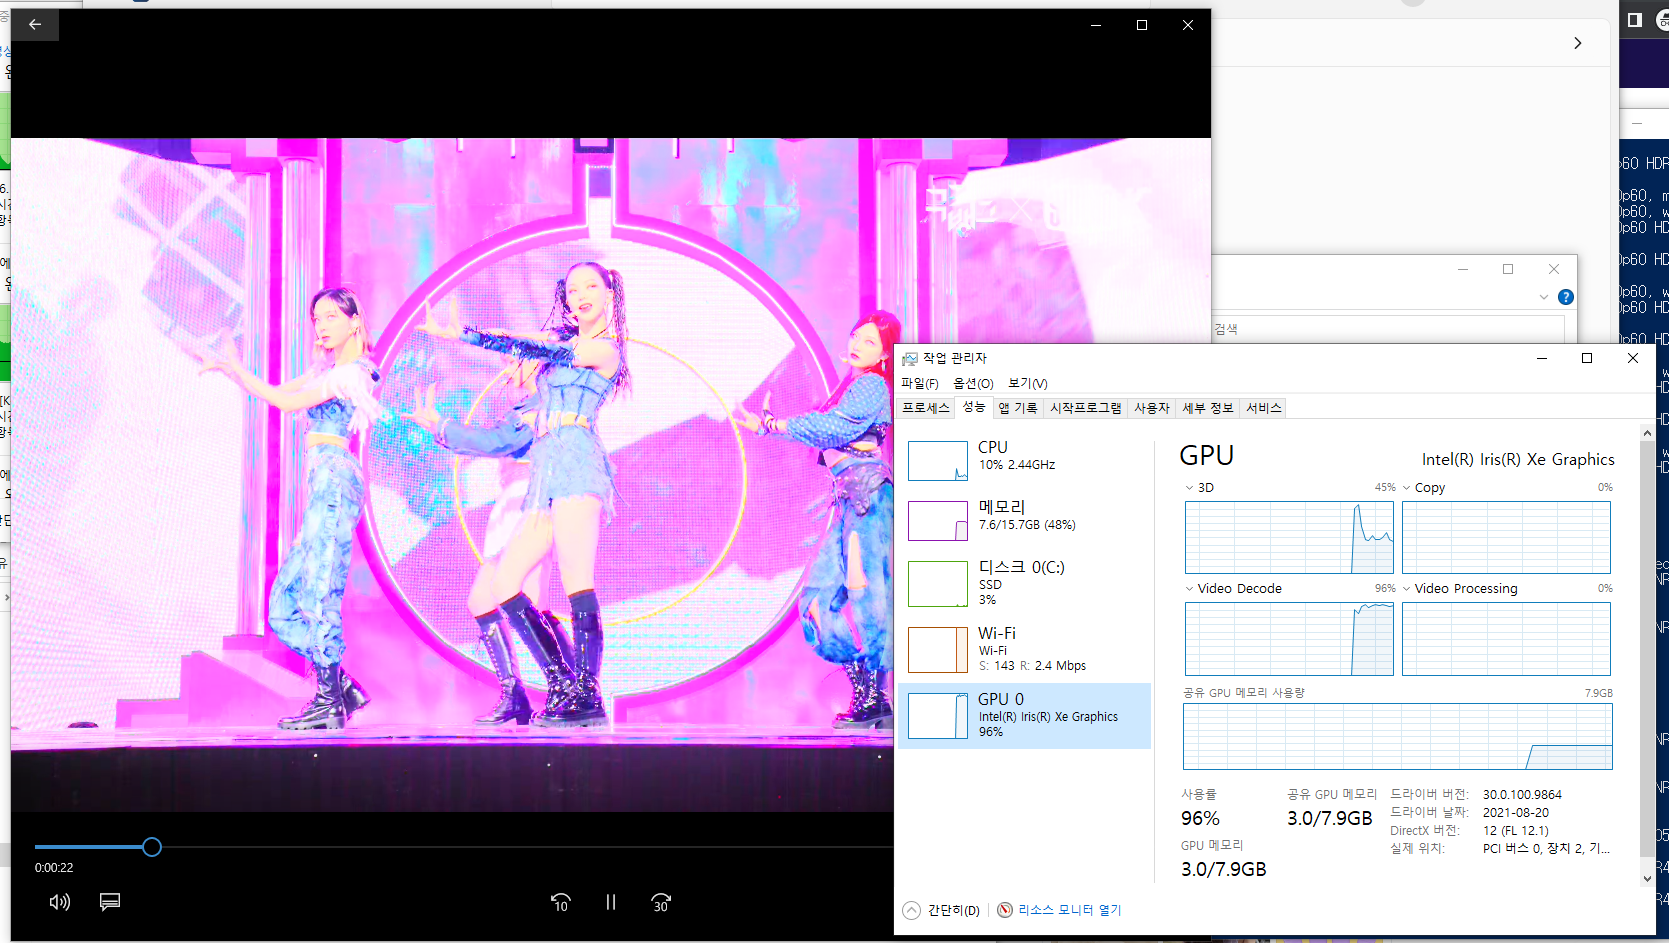This screenshot has height=943, width=1669.
Task: Click the Video Decode usage graph
Action: click(1289, 639)
